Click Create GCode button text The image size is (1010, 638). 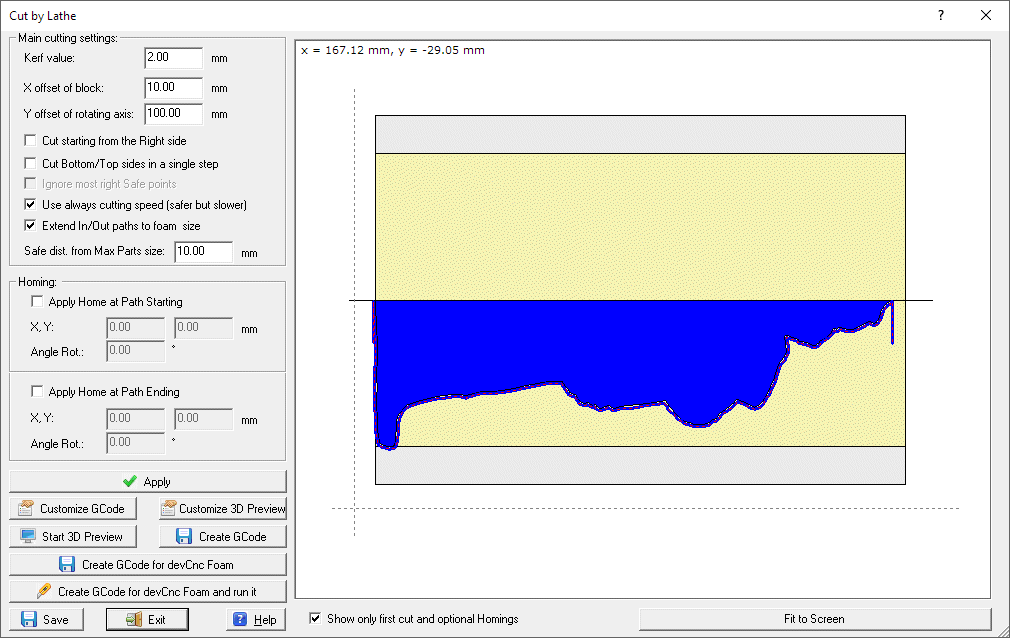[233, 537]
